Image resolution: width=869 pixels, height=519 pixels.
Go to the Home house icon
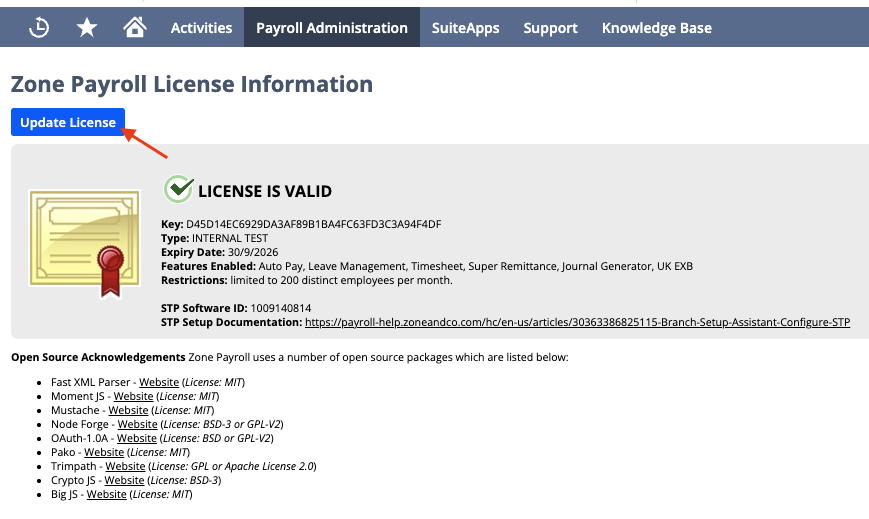(x=135, y=27)
